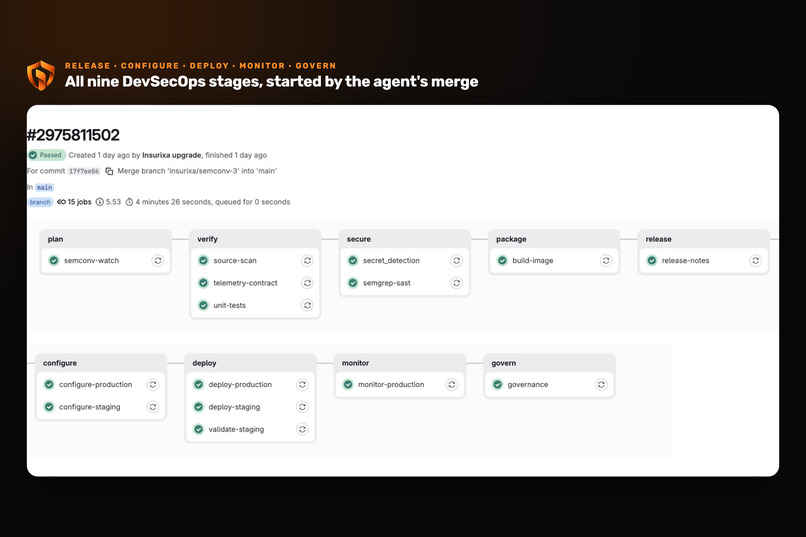The image size is (806, 537).
Task: Click the plan stage header
Action: click(x=105, y=239)
